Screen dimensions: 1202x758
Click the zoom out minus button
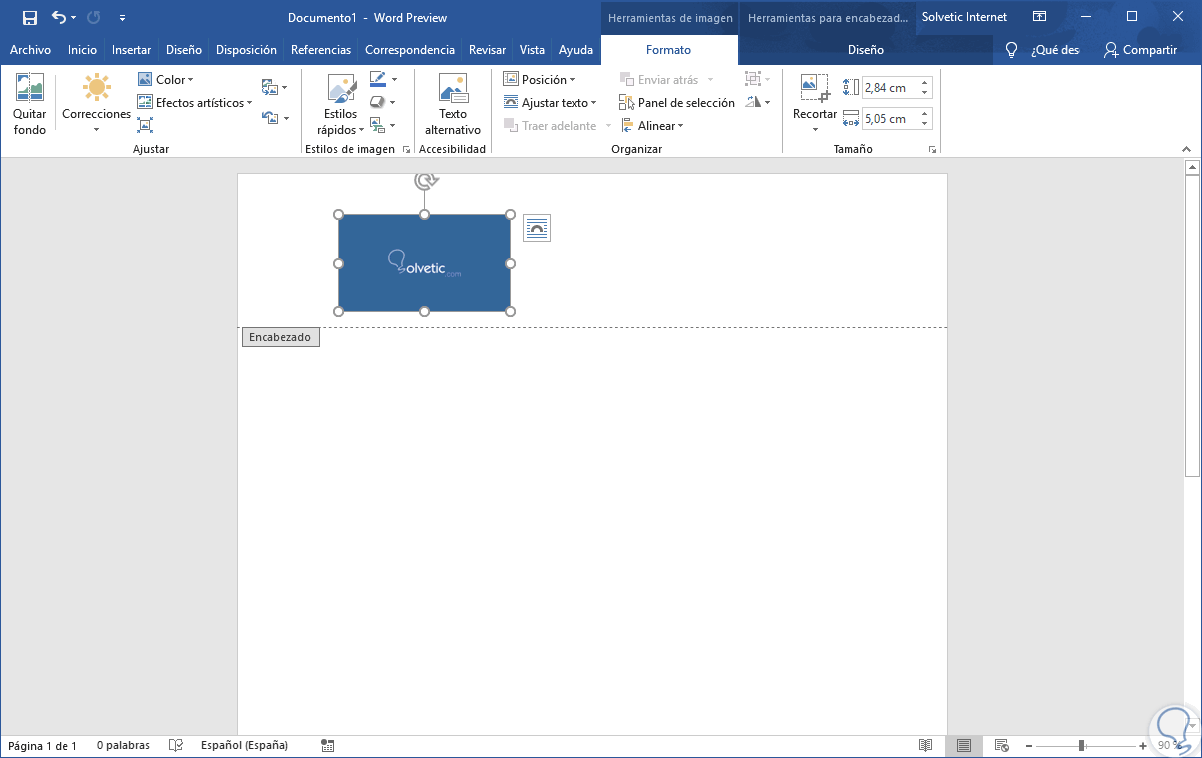click(x=1027, y=746)
